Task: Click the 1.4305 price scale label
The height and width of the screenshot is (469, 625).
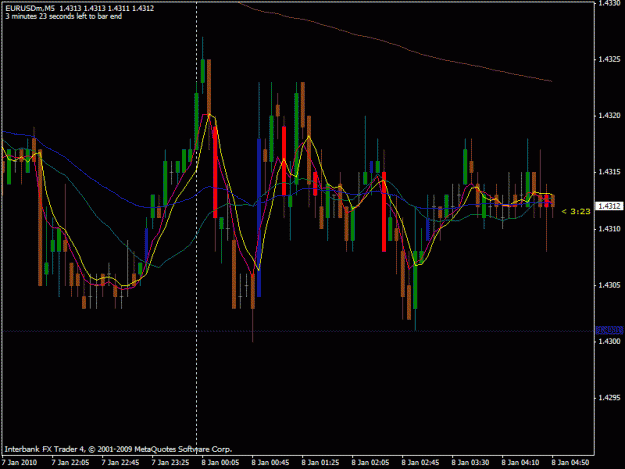Action: [x=609, y=285]
